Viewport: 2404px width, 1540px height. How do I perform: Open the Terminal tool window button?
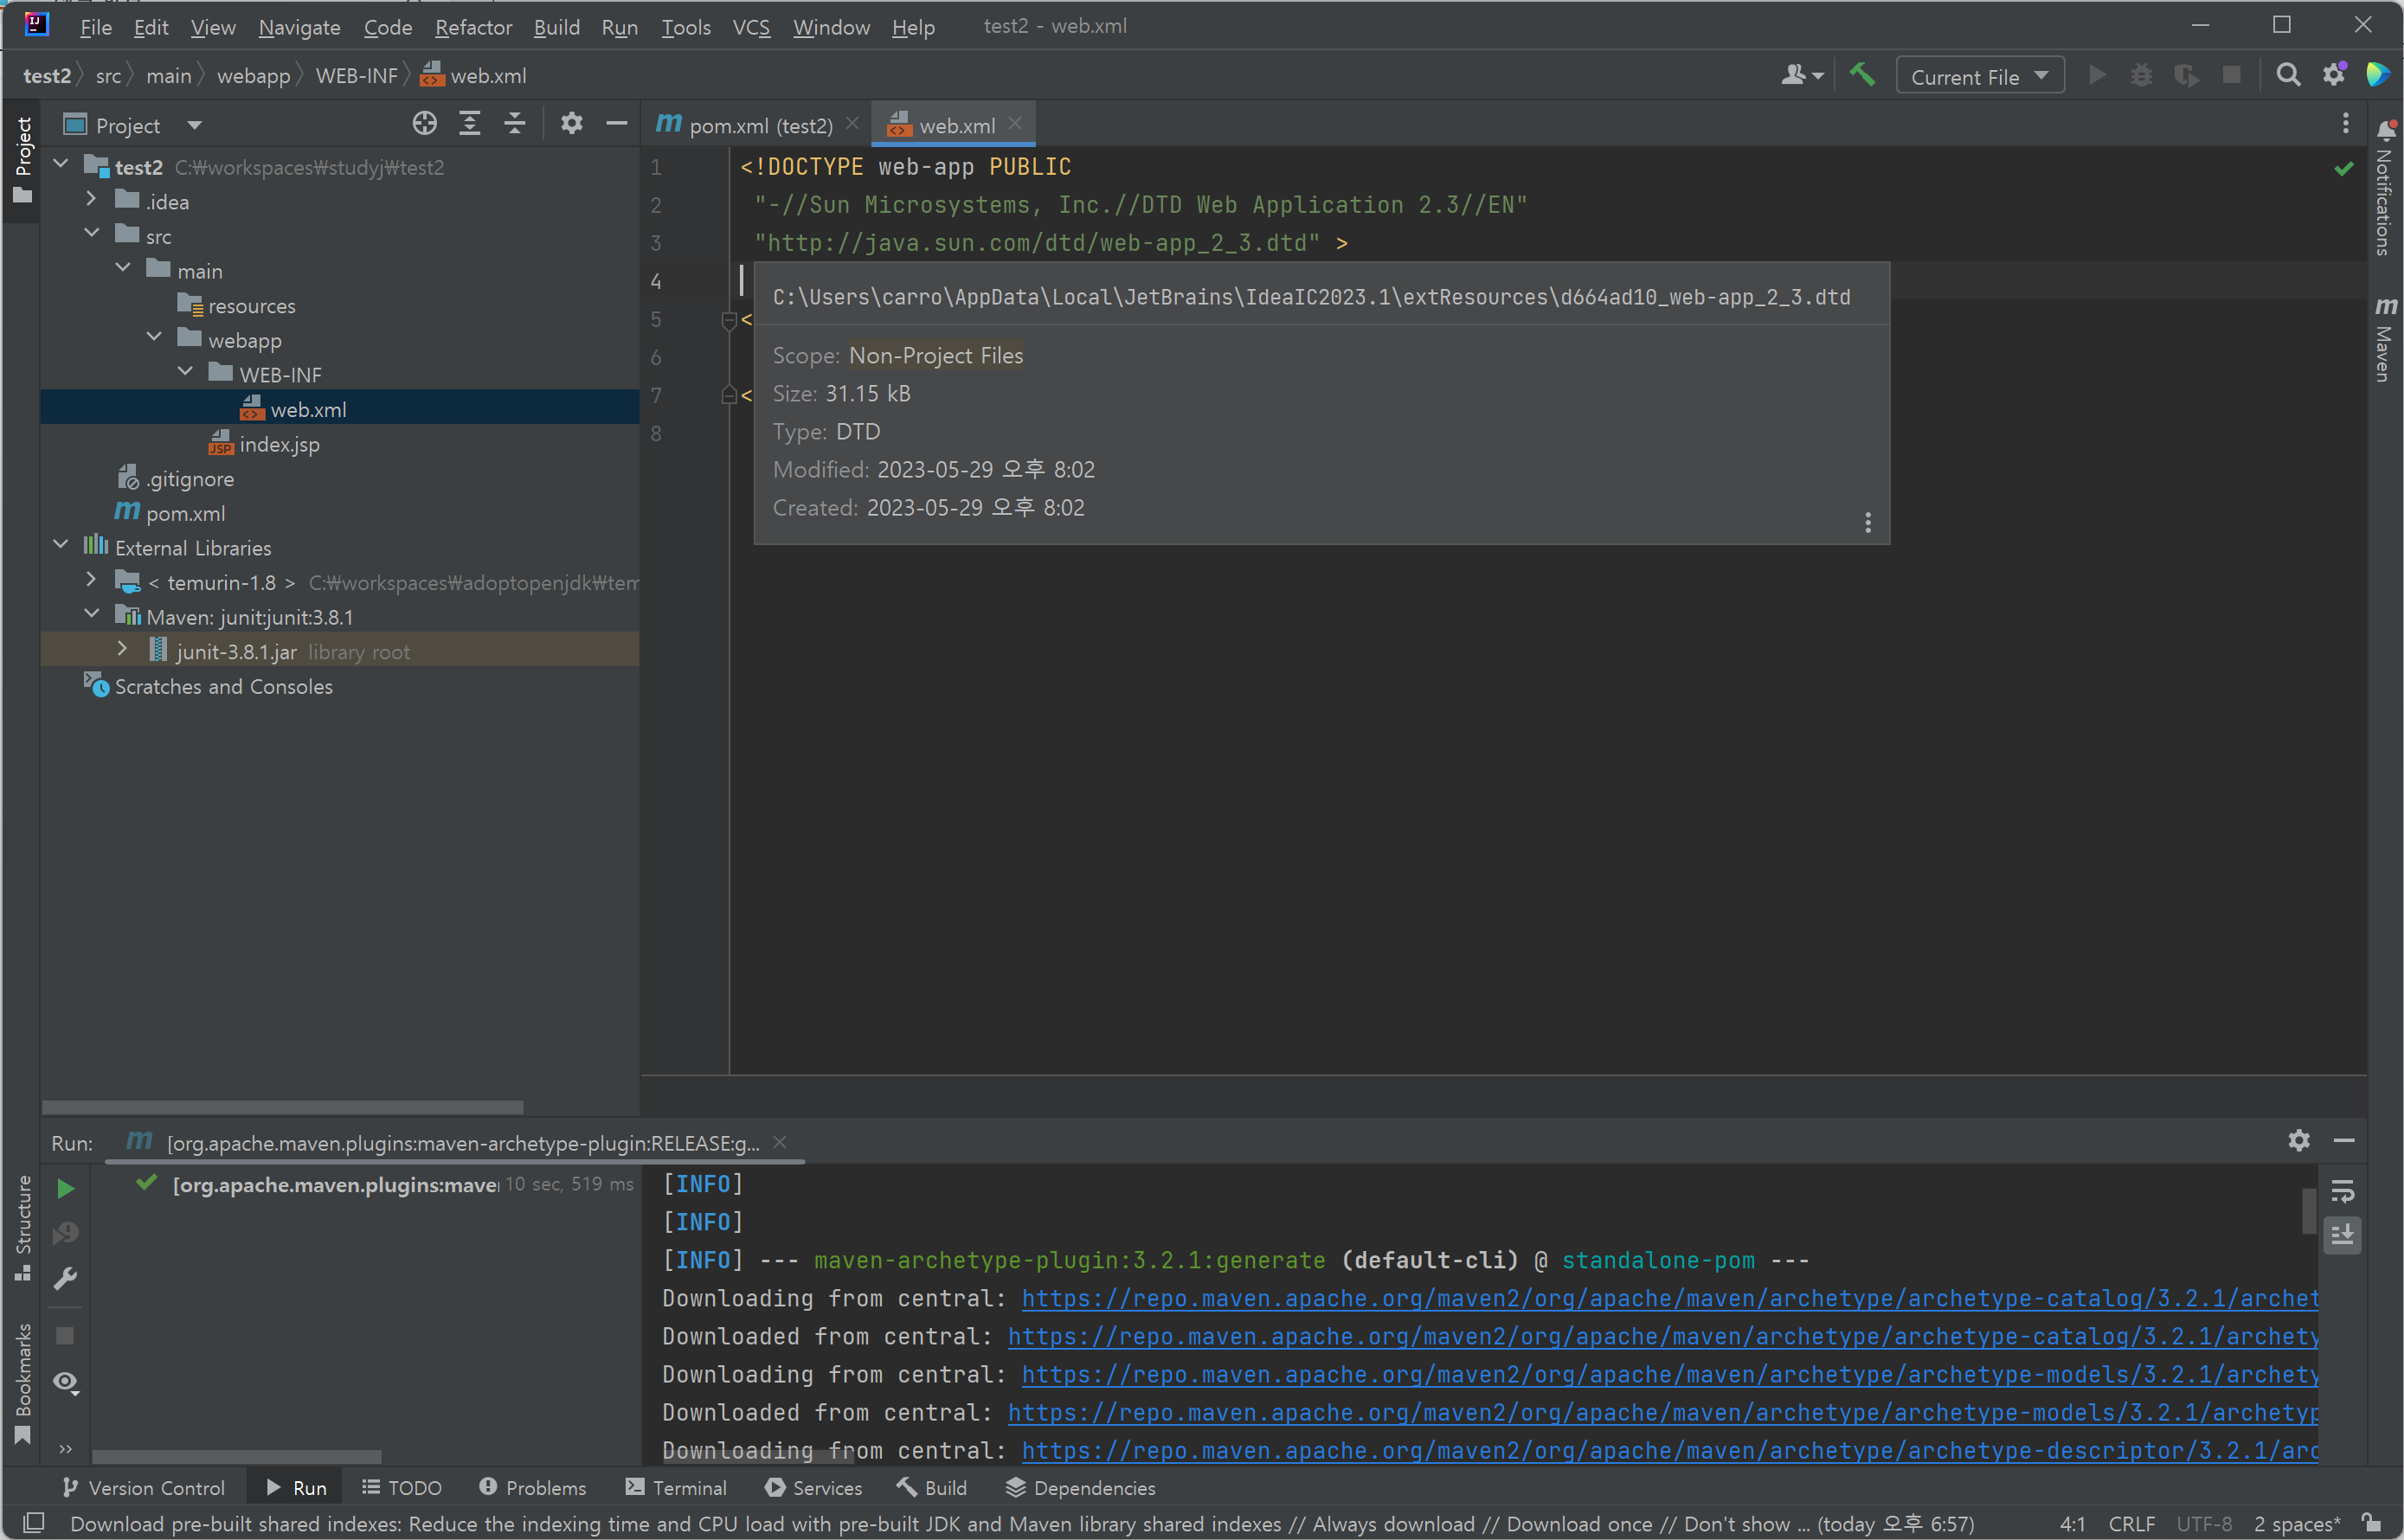(x=676, y=1488)
